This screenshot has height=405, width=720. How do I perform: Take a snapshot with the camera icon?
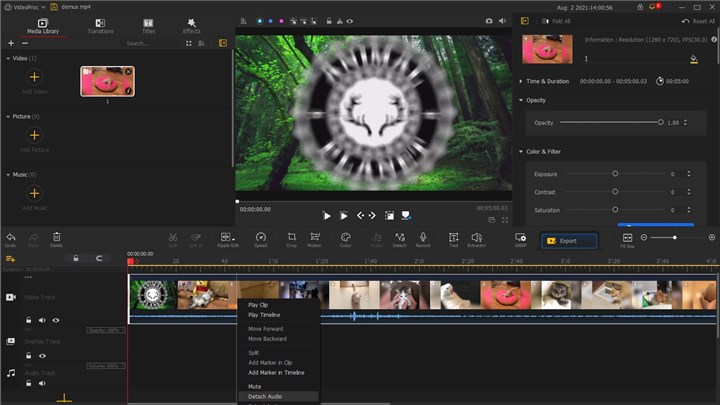pyautogui.click(x=489, y=20)
